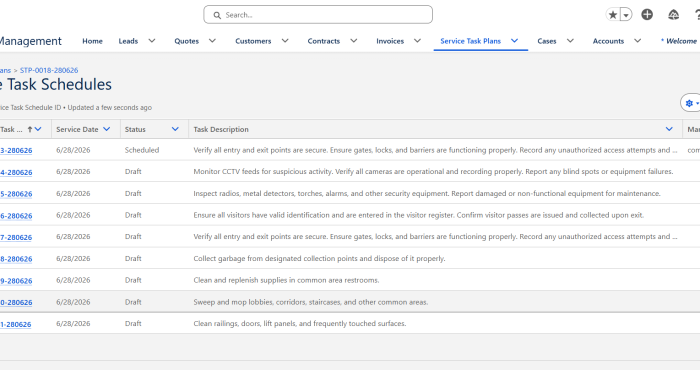
Task: Click the Task column sort arrow
Action: 30,129
